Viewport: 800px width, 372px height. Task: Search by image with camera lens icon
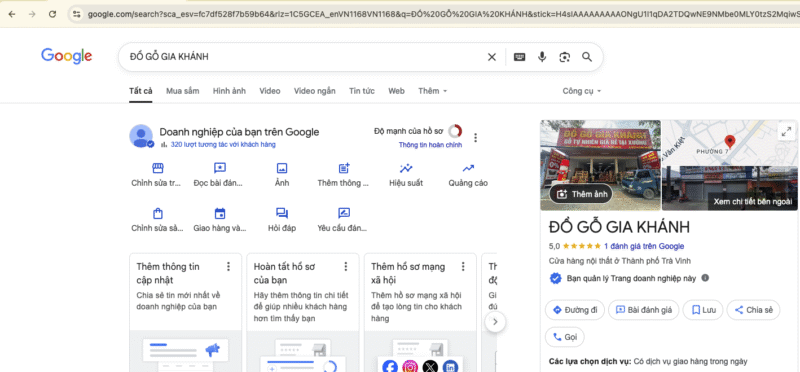coord(564,57)
